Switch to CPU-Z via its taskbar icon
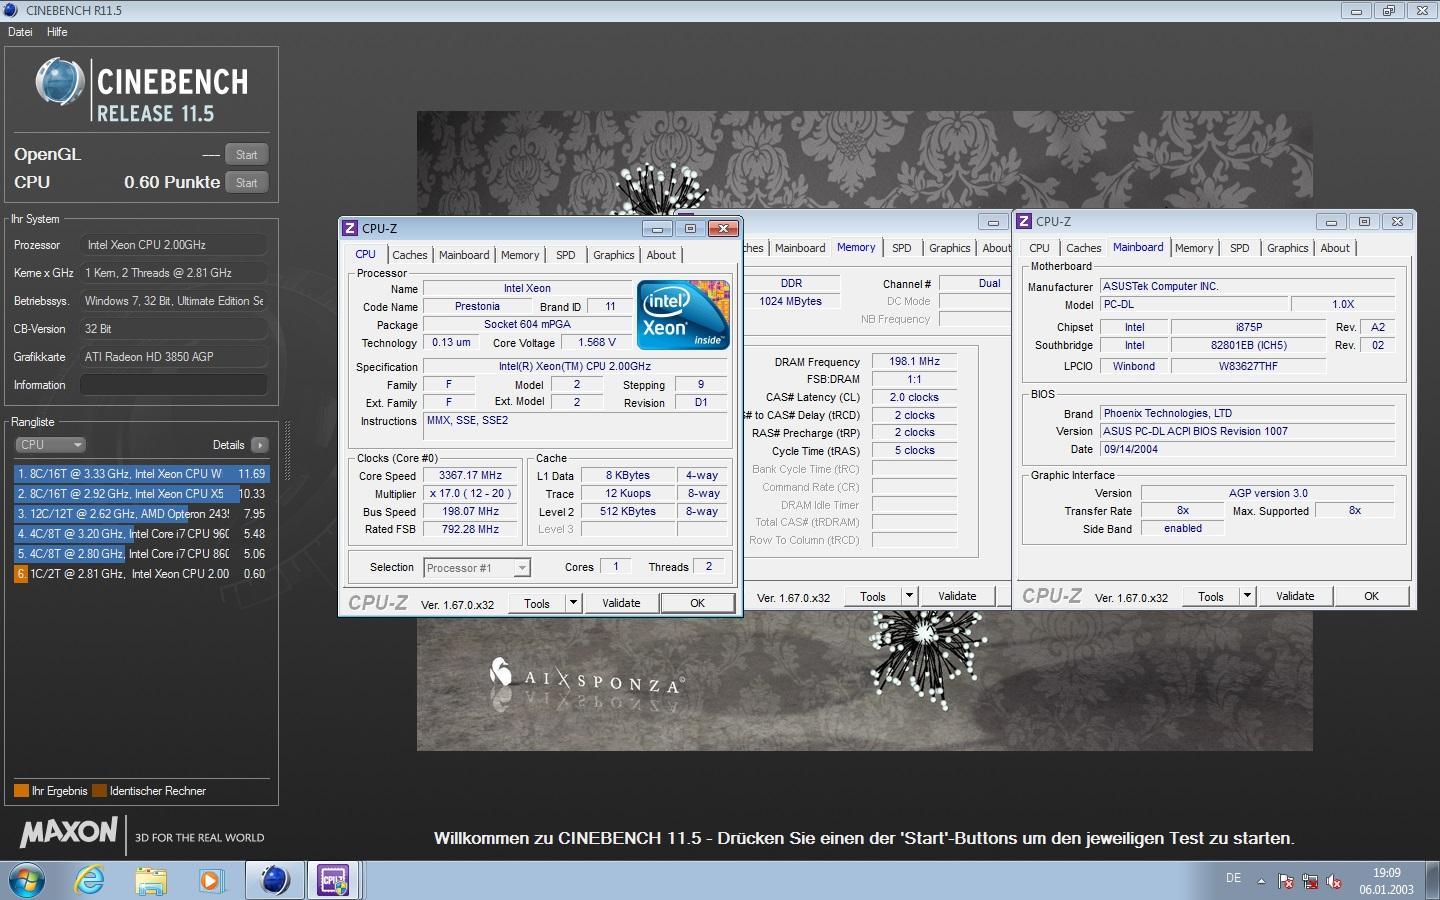1440x900 pixels. click(x=333, y=881)
